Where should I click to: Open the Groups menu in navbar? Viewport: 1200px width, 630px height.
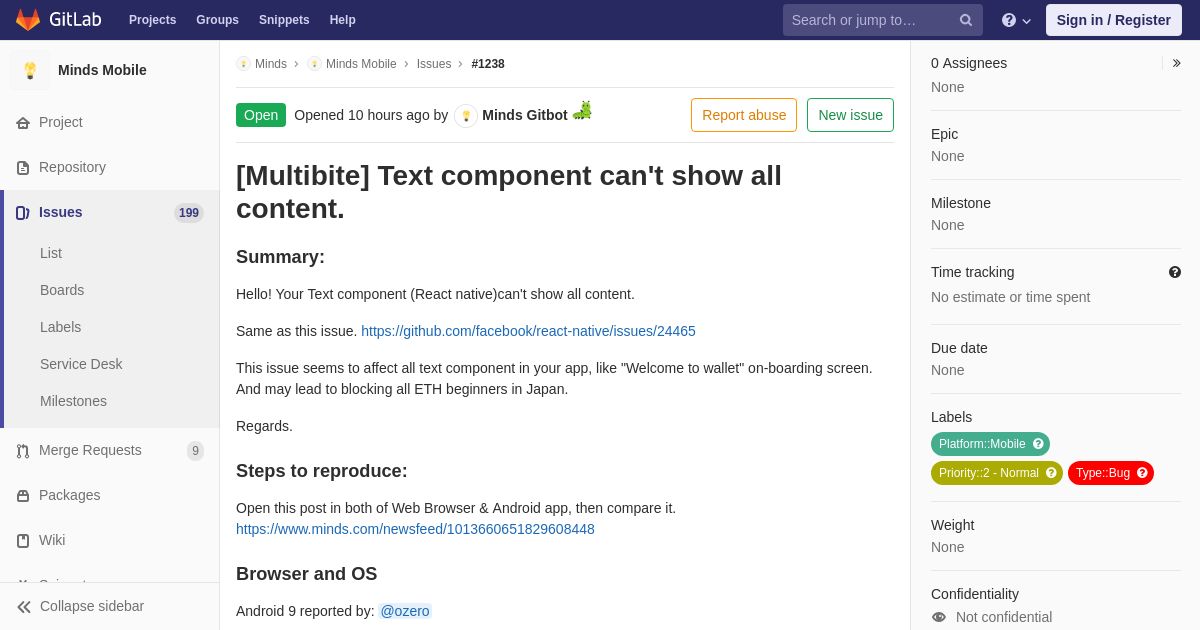(217, 20)
